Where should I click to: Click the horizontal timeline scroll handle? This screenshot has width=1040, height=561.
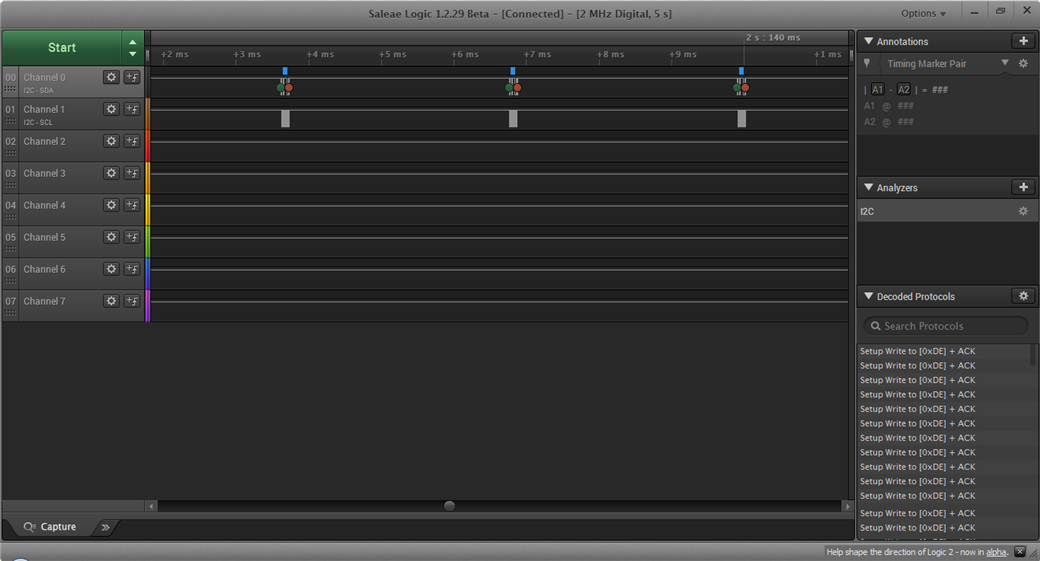pyautogui.click(x=449, y=506)
